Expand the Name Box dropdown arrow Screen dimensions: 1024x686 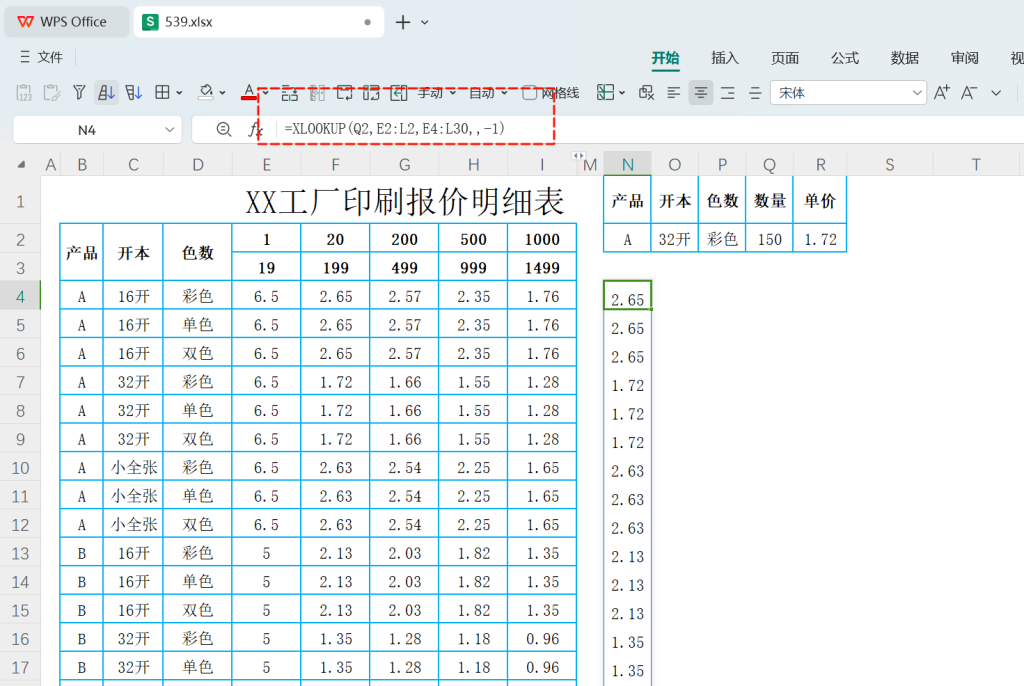[170, 129]
